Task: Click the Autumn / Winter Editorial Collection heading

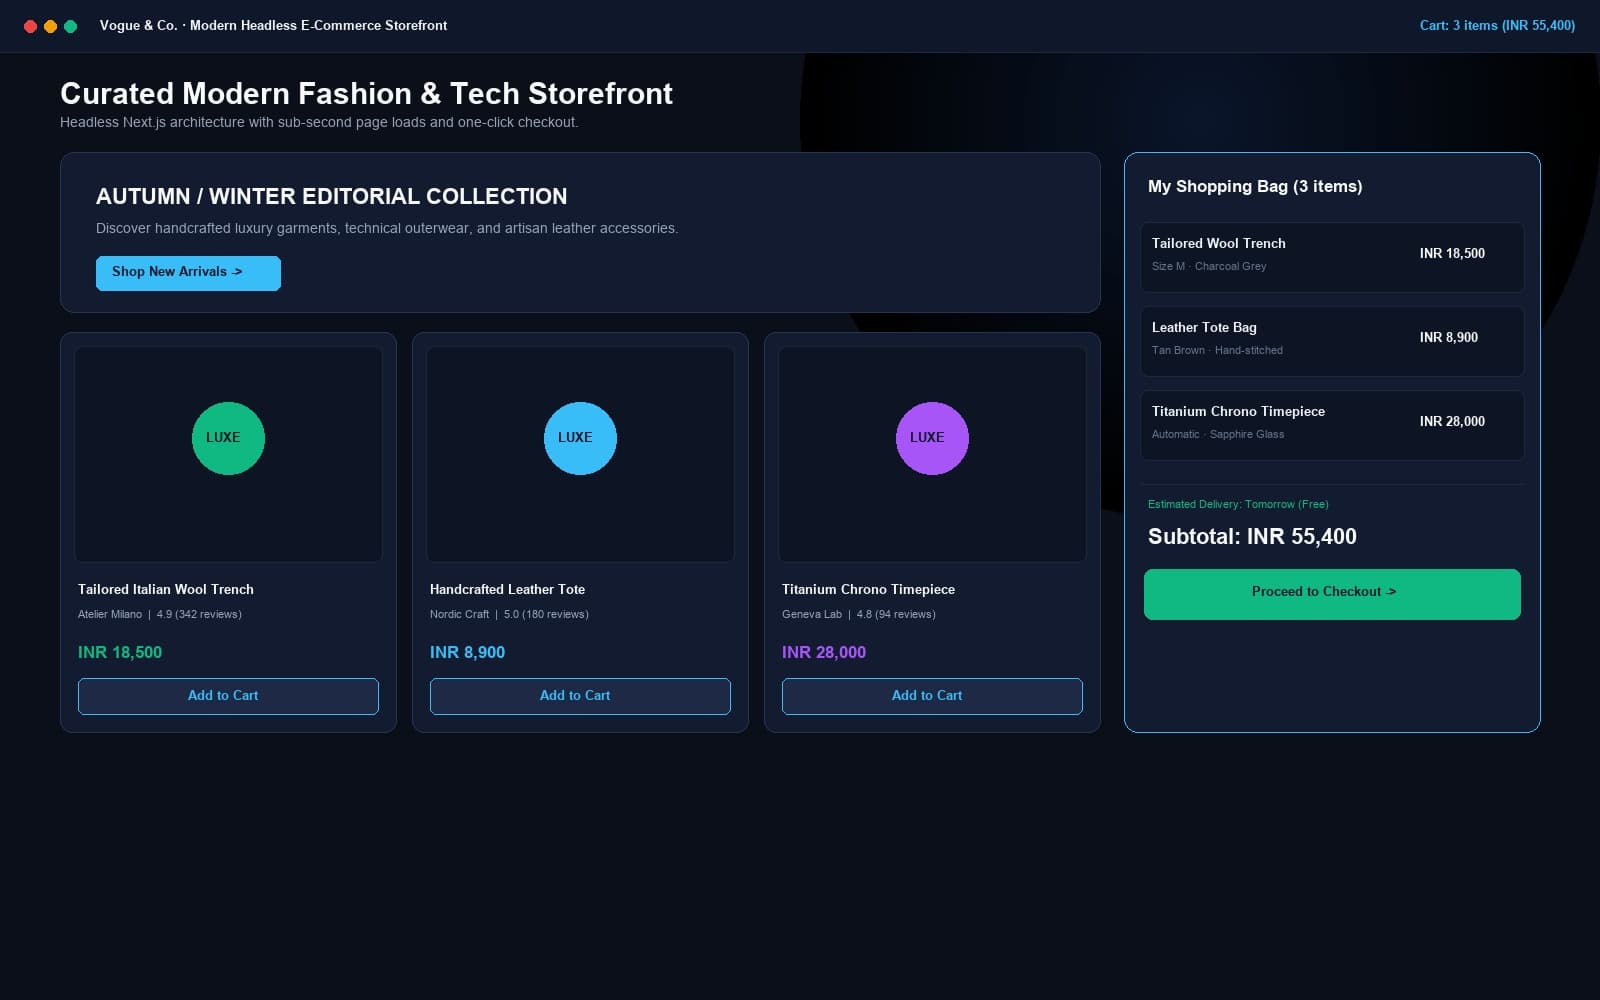Action: point(331,196)
